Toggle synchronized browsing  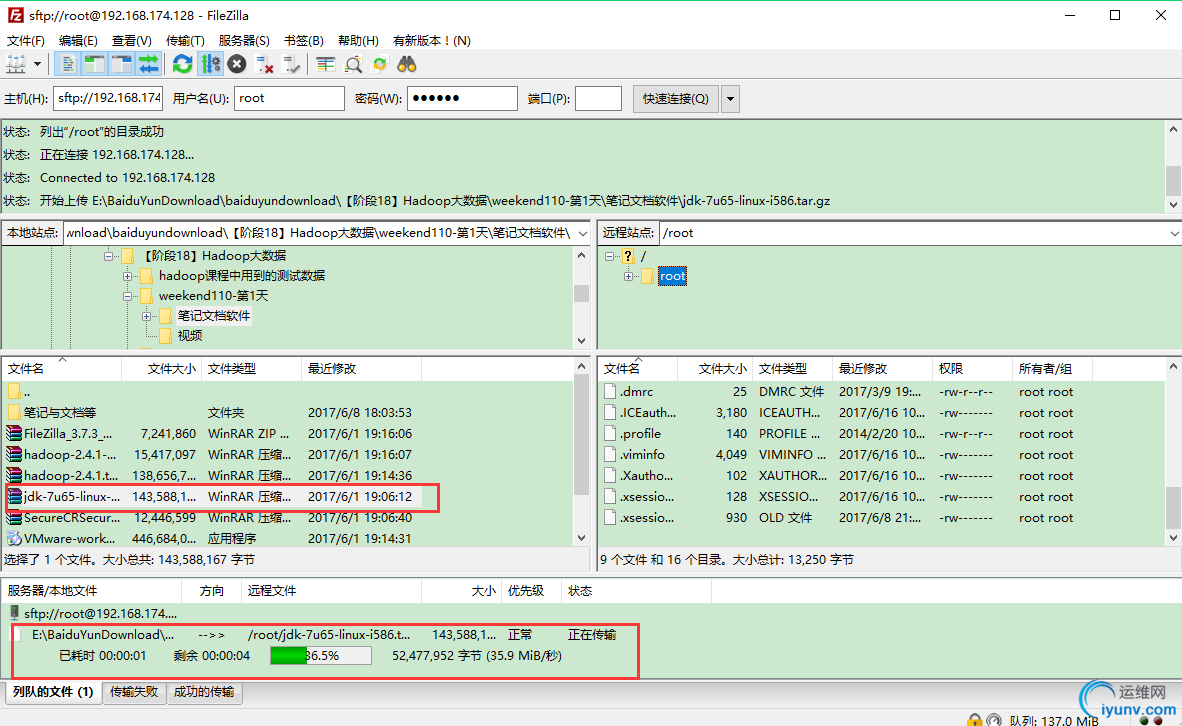(380, 65)
